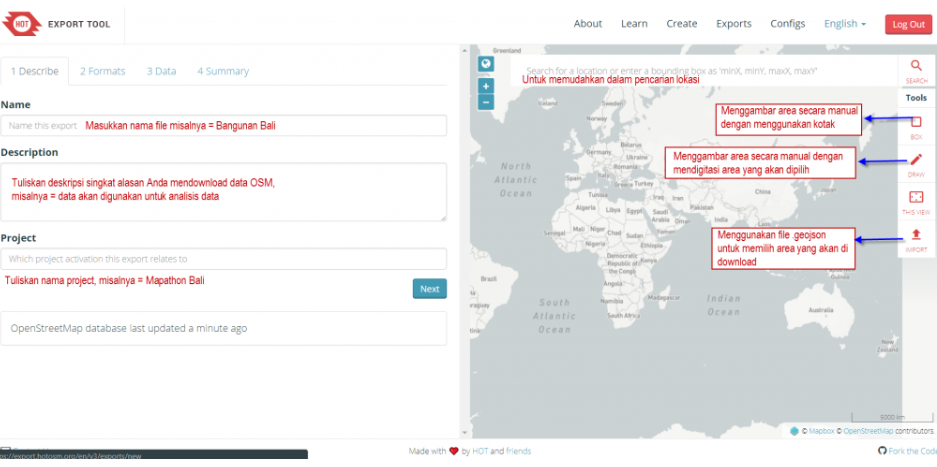Image resolution: width=937 pixels, height=467 pixels.
Task: Click the Search magnifier icon on map
Action: (916, 67)
